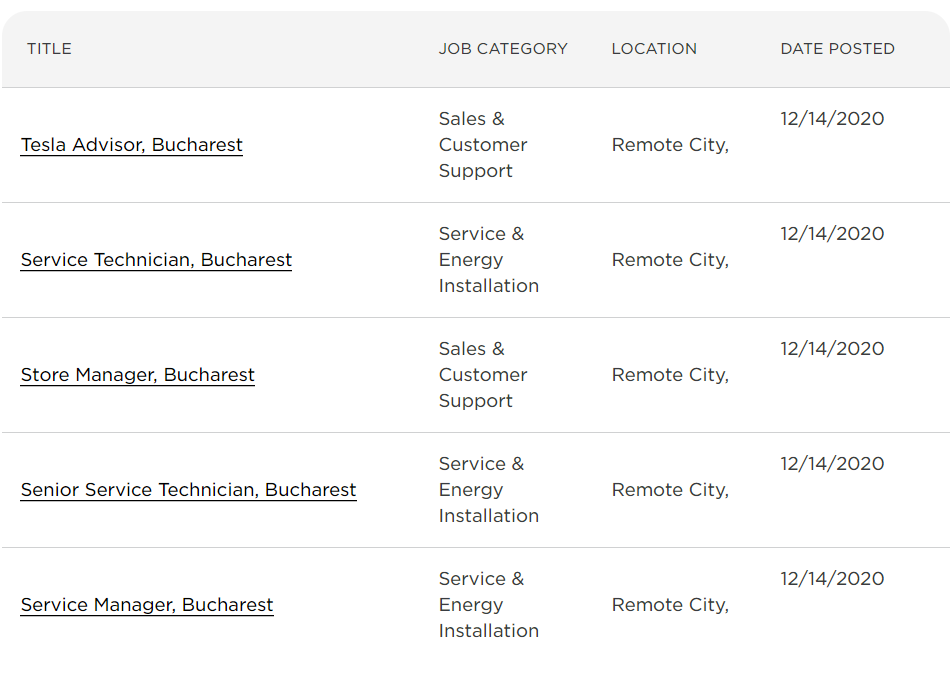Click the 12/14/2020 date in Tesla Advisor row
The width and height of the screenshot is (950, 692).
[x=832, y=119]
